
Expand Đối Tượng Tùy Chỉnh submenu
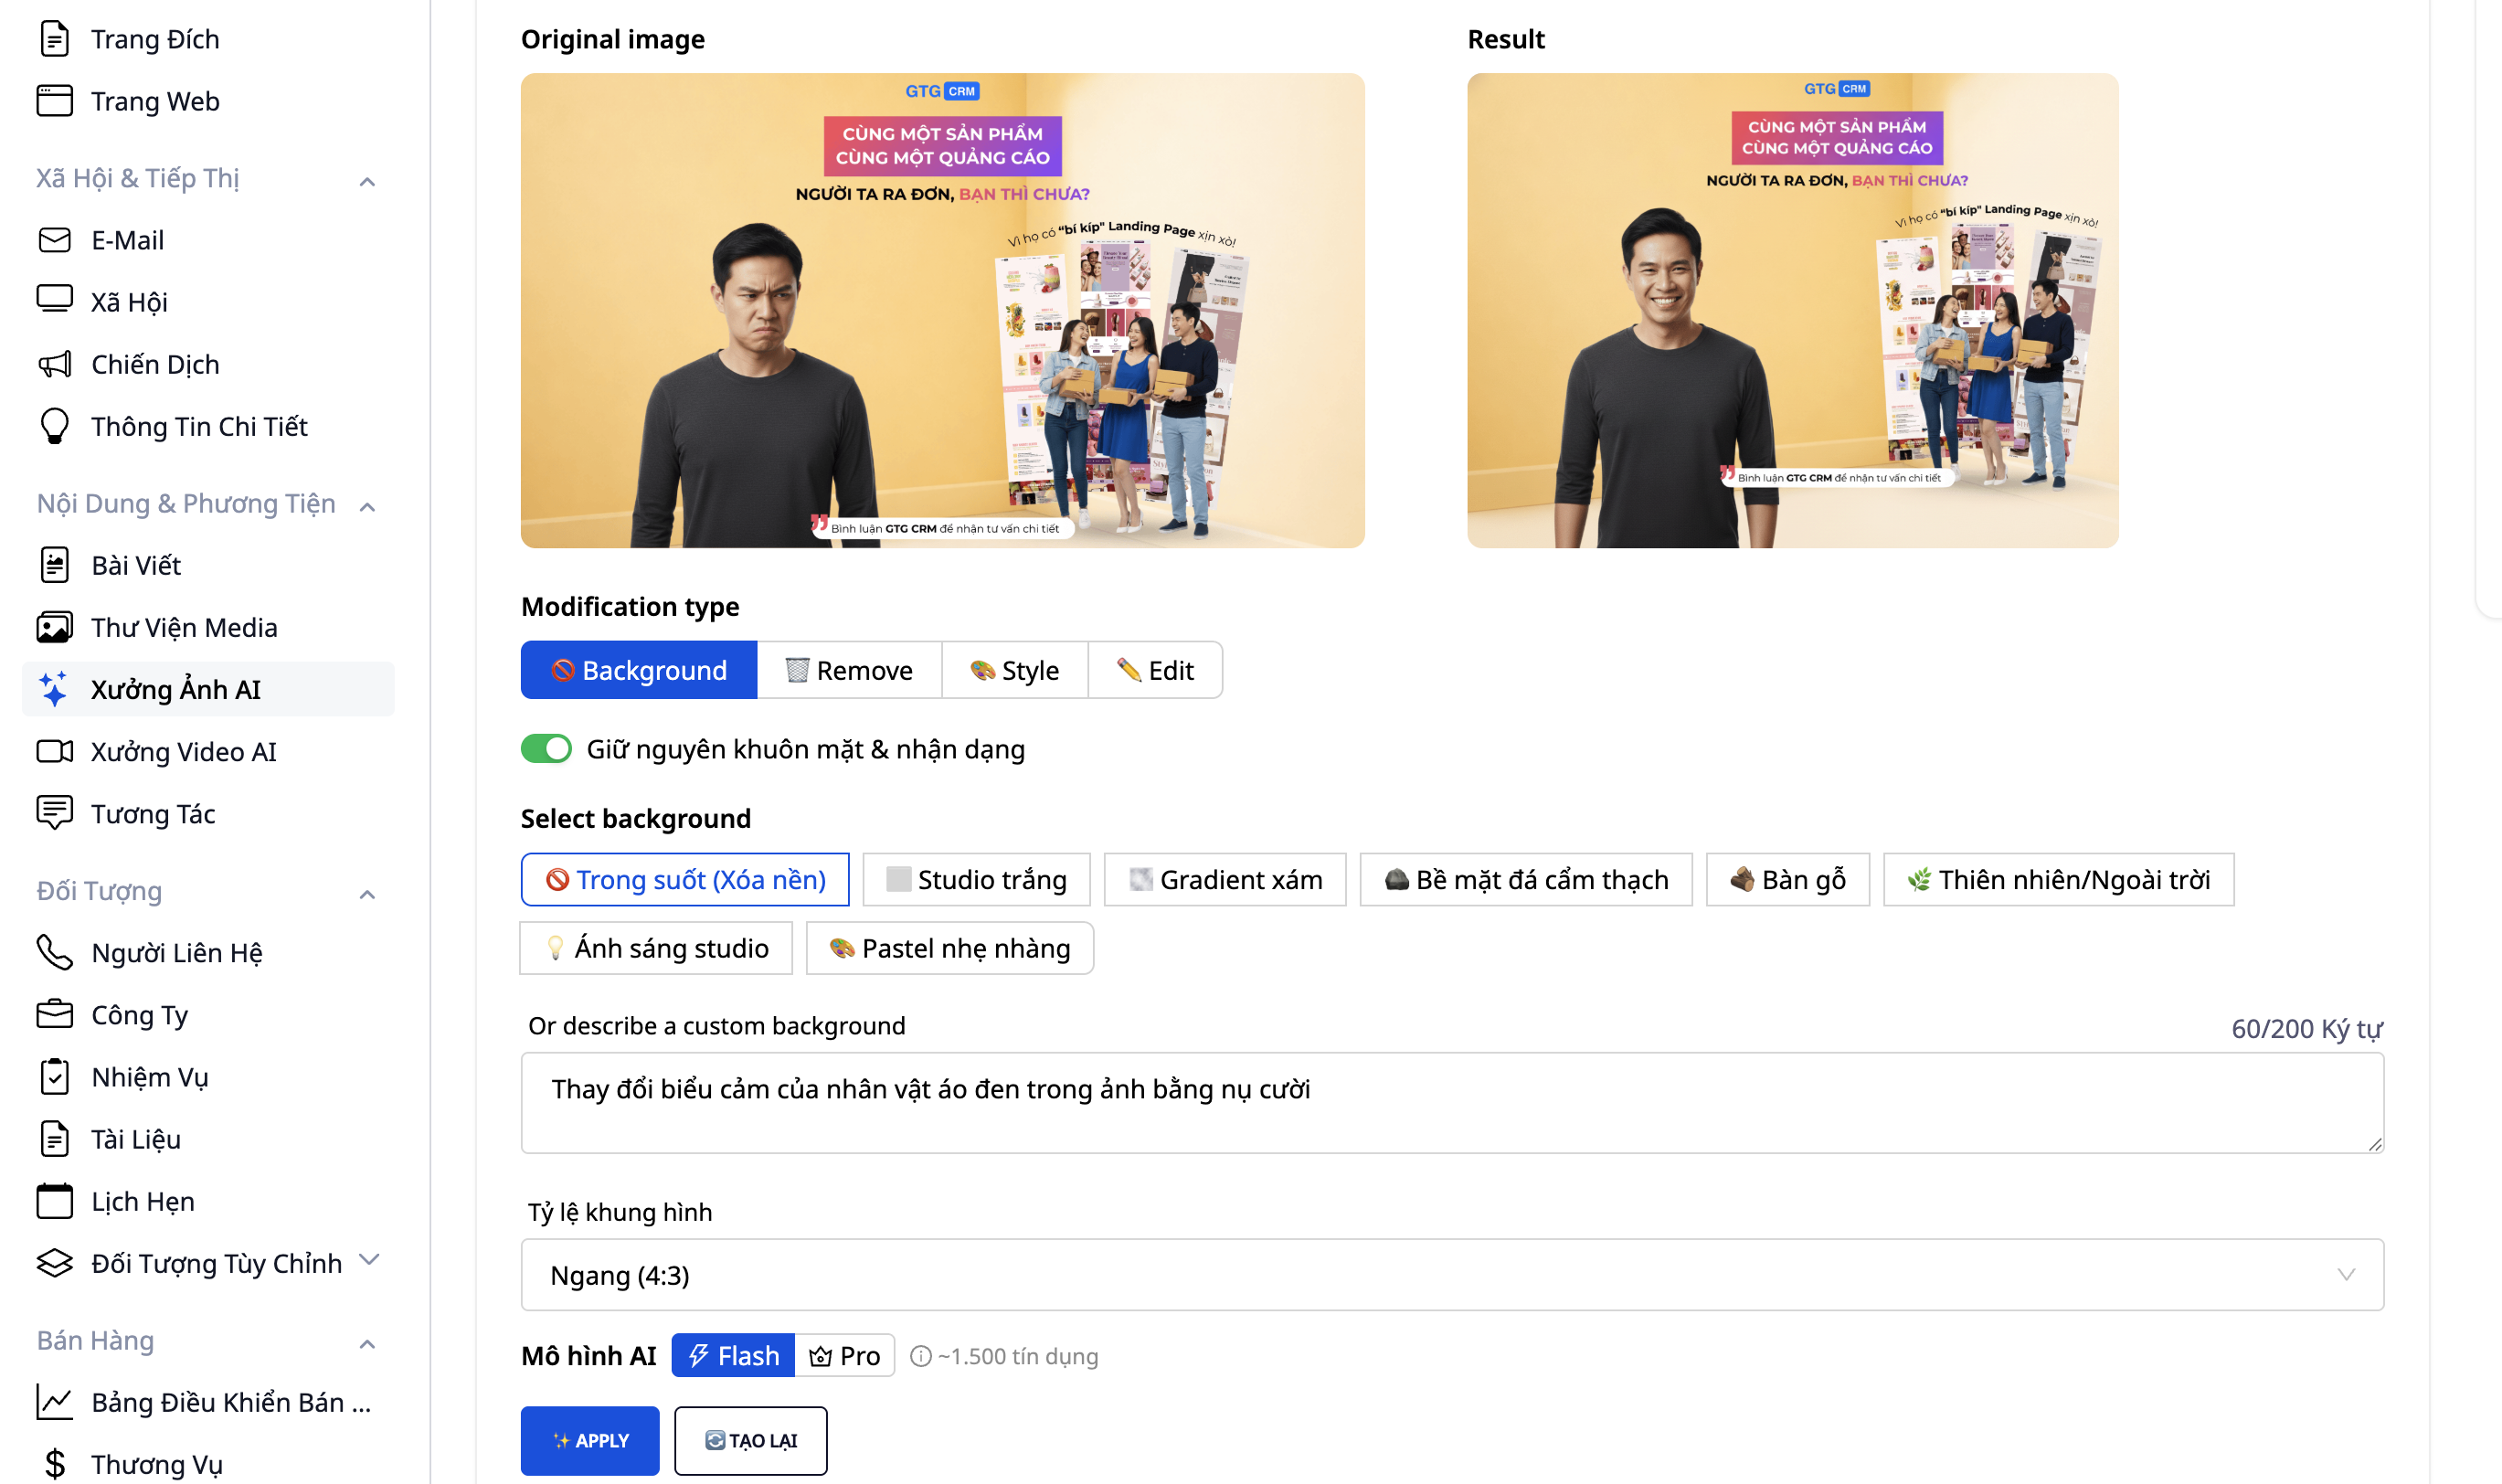368,1260
